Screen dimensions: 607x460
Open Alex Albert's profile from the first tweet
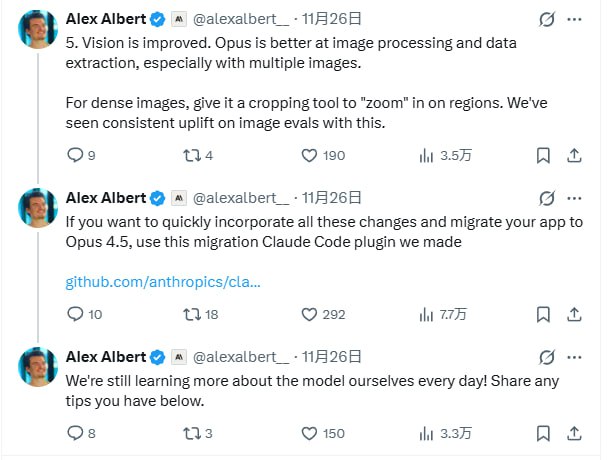tap(105, 18)
